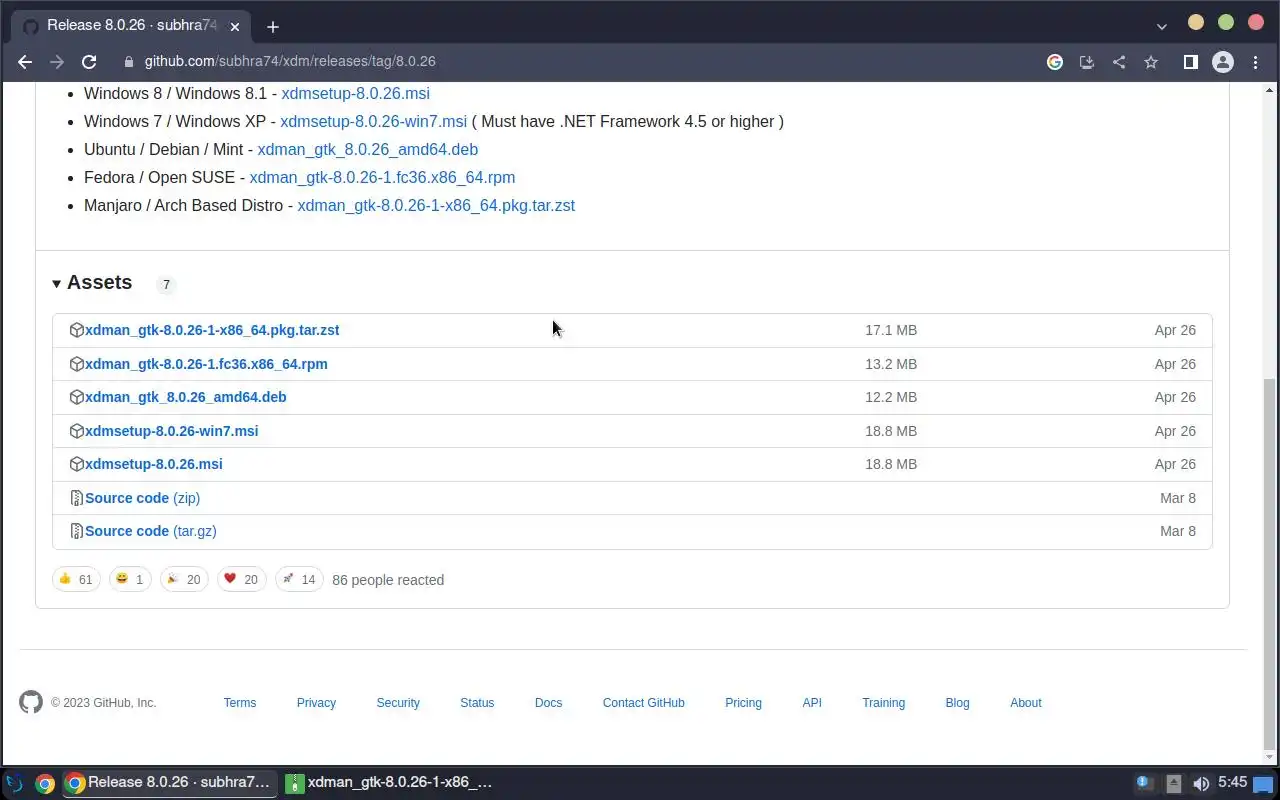Open Manjaro pkg.tar.zst link in description

point(436,205)
